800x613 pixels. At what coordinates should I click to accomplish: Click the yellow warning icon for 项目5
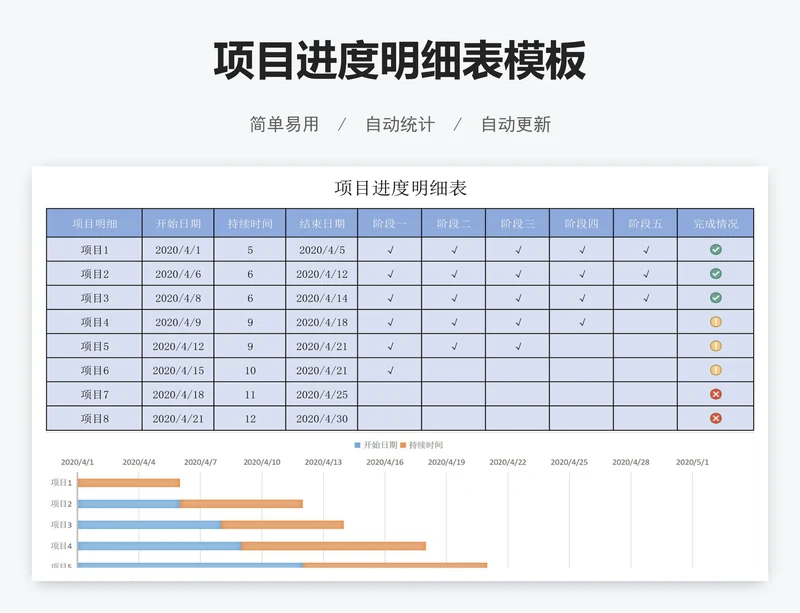[x=716, y=346]
